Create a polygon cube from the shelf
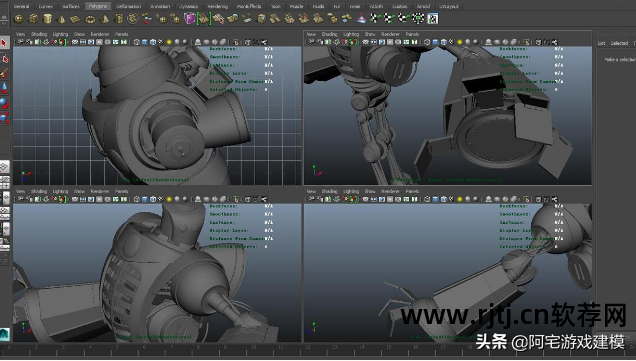Viewport: 636px width, 361px height. click(x=34, y=19)
